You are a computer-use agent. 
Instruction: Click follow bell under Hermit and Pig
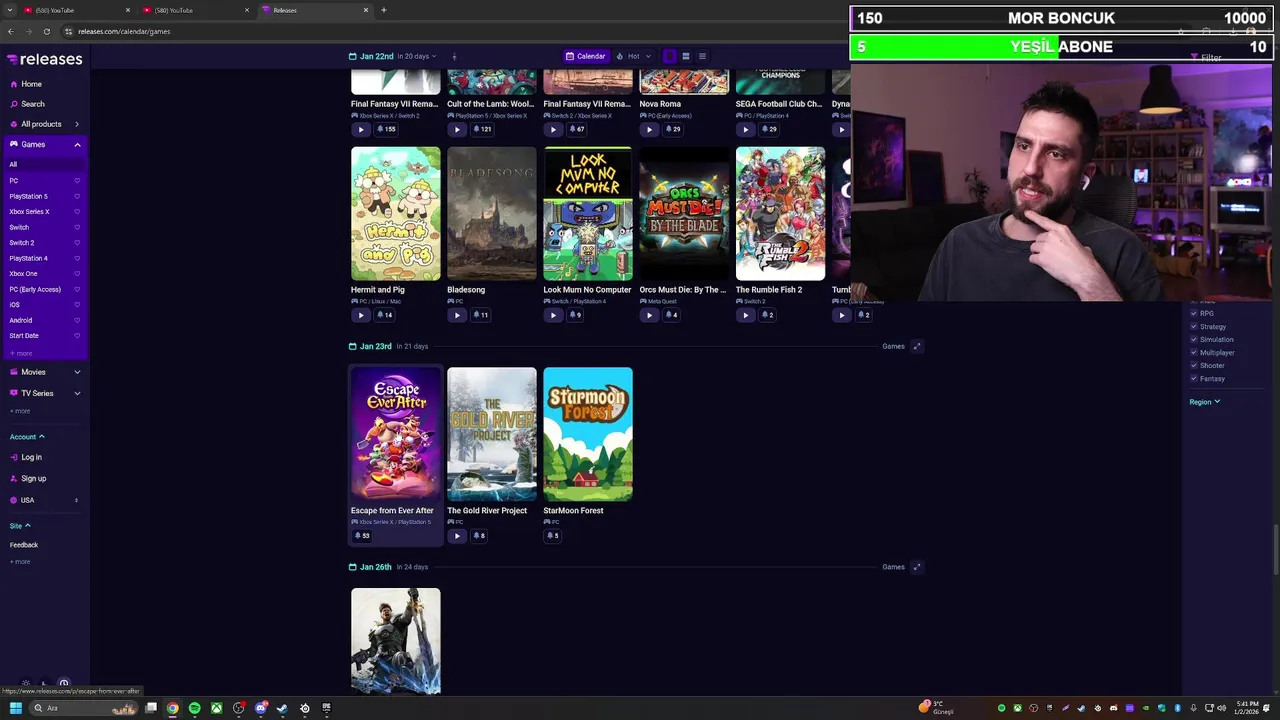point(384,315)
